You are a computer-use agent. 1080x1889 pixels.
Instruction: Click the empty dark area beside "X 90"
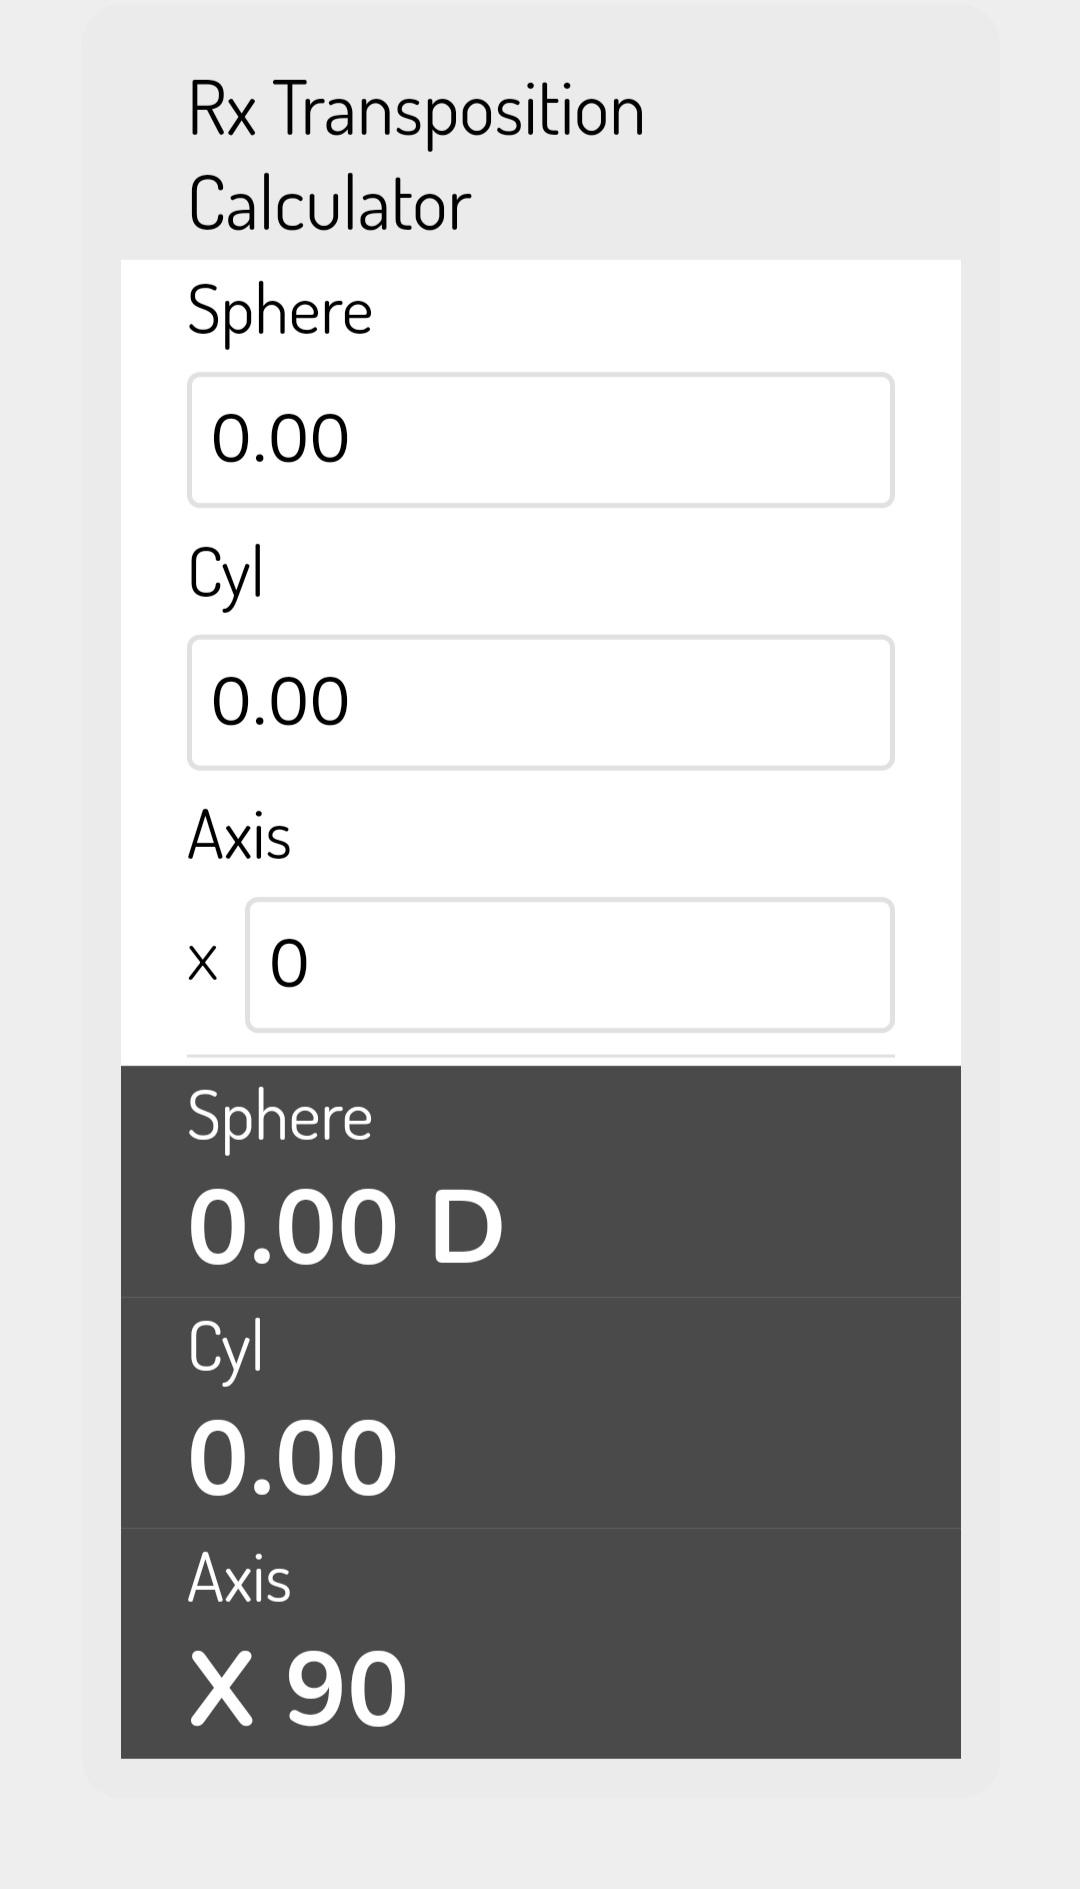coord(700,1690)
